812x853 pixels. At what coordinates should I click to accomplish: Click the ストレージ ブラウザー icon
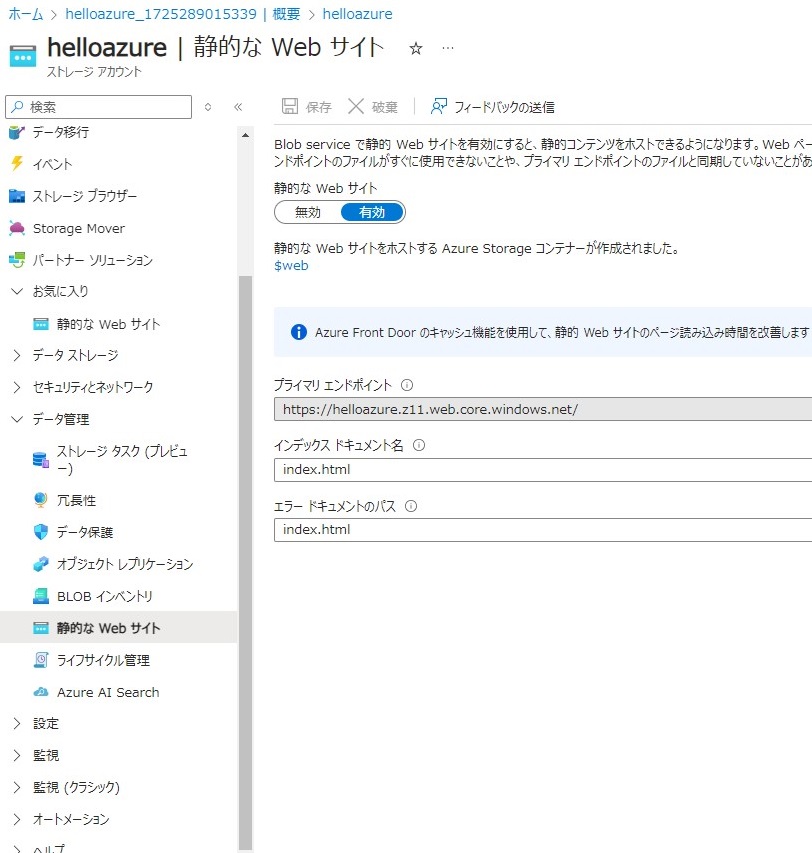tap(17, 196)
